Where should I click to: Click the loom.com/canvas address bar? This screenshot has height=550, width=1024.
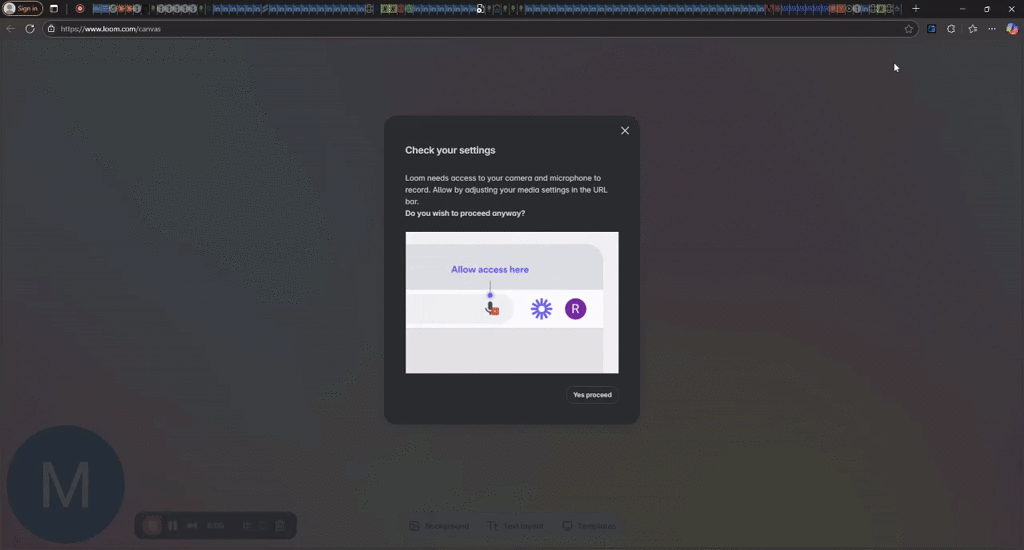point(480,29)
